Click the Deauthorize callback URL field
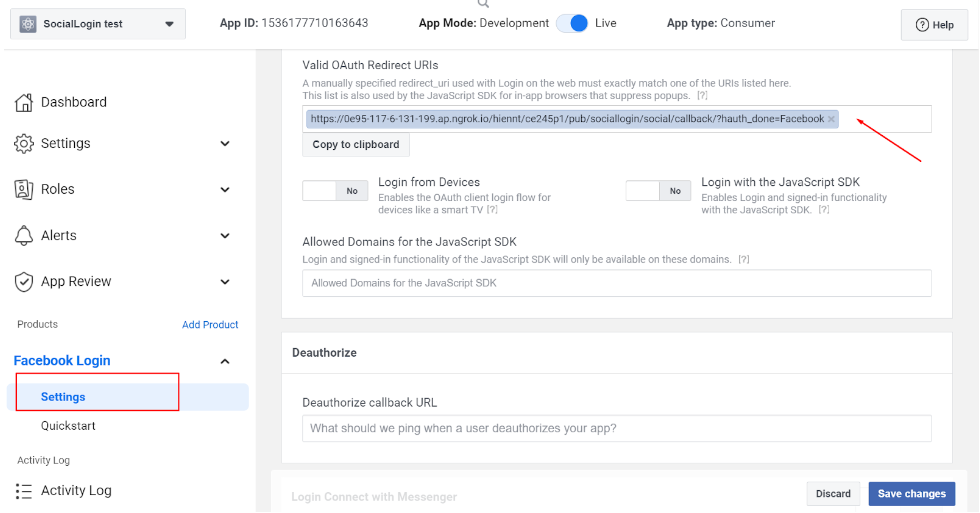Screen dimensions: 980x513 point(616,428)
